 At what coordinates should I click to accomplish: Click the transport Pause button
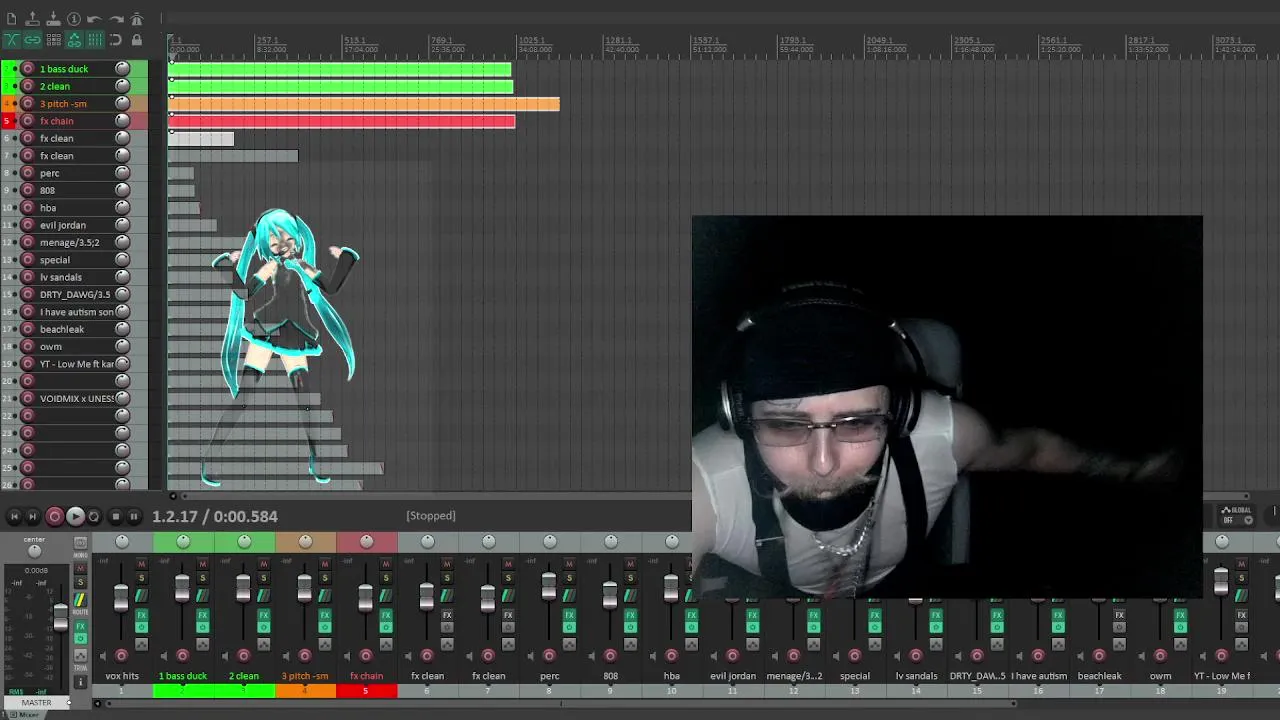click(133, 516)
